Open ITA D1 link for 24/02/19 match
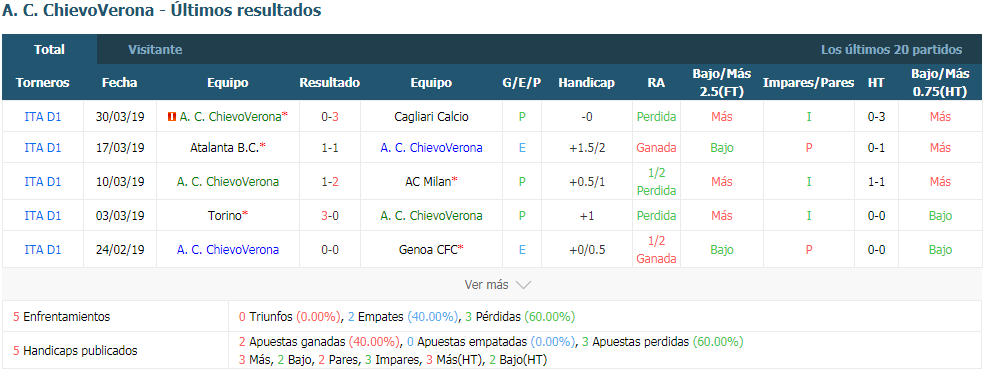 pyautogui.click(x=43, y=249)
